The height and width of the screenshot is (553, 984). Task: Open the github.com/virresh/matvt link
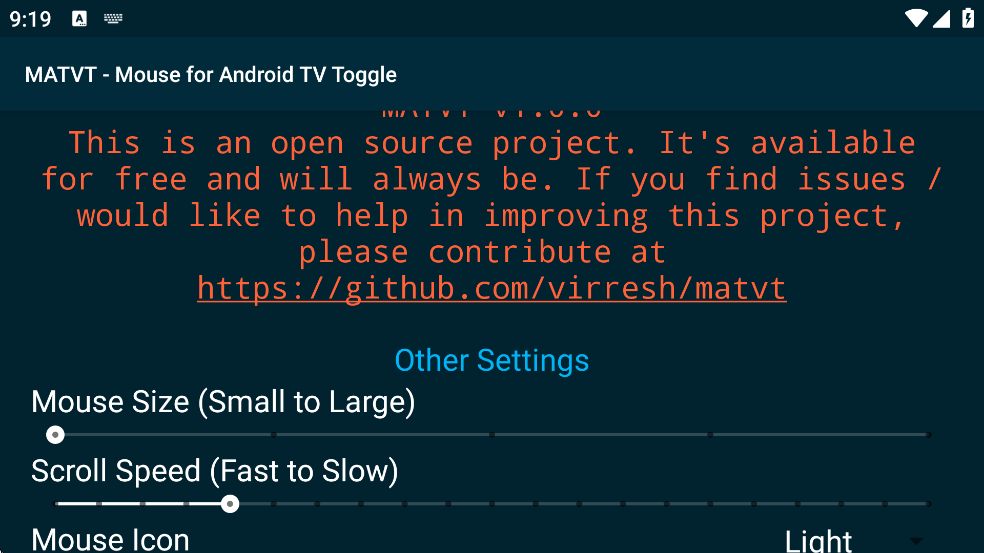(491, 289)
